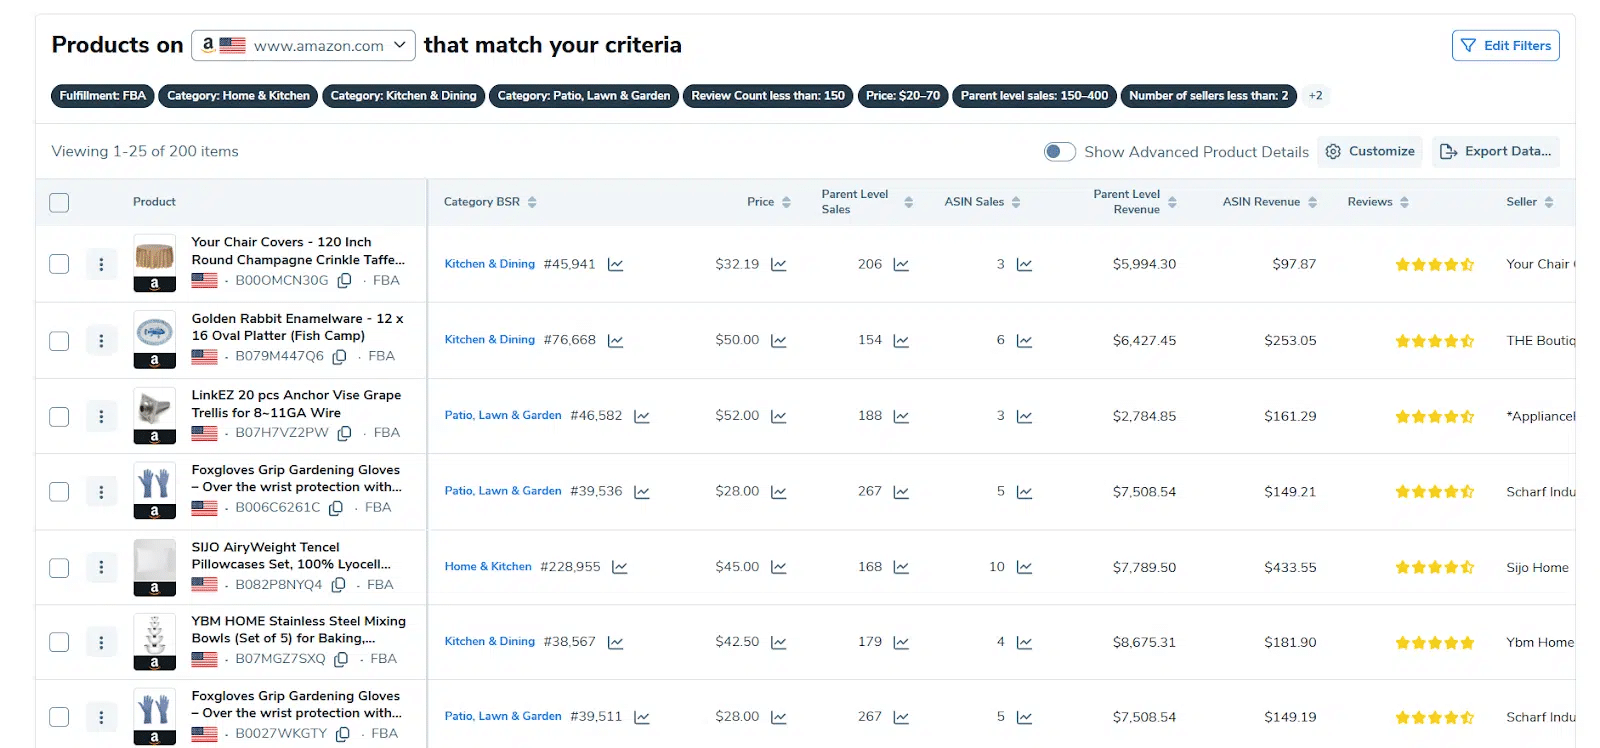The image size is (1600, 748).
Task: Toggle Show Advanced Product Details switch
Action: [x=1059, y=152]
